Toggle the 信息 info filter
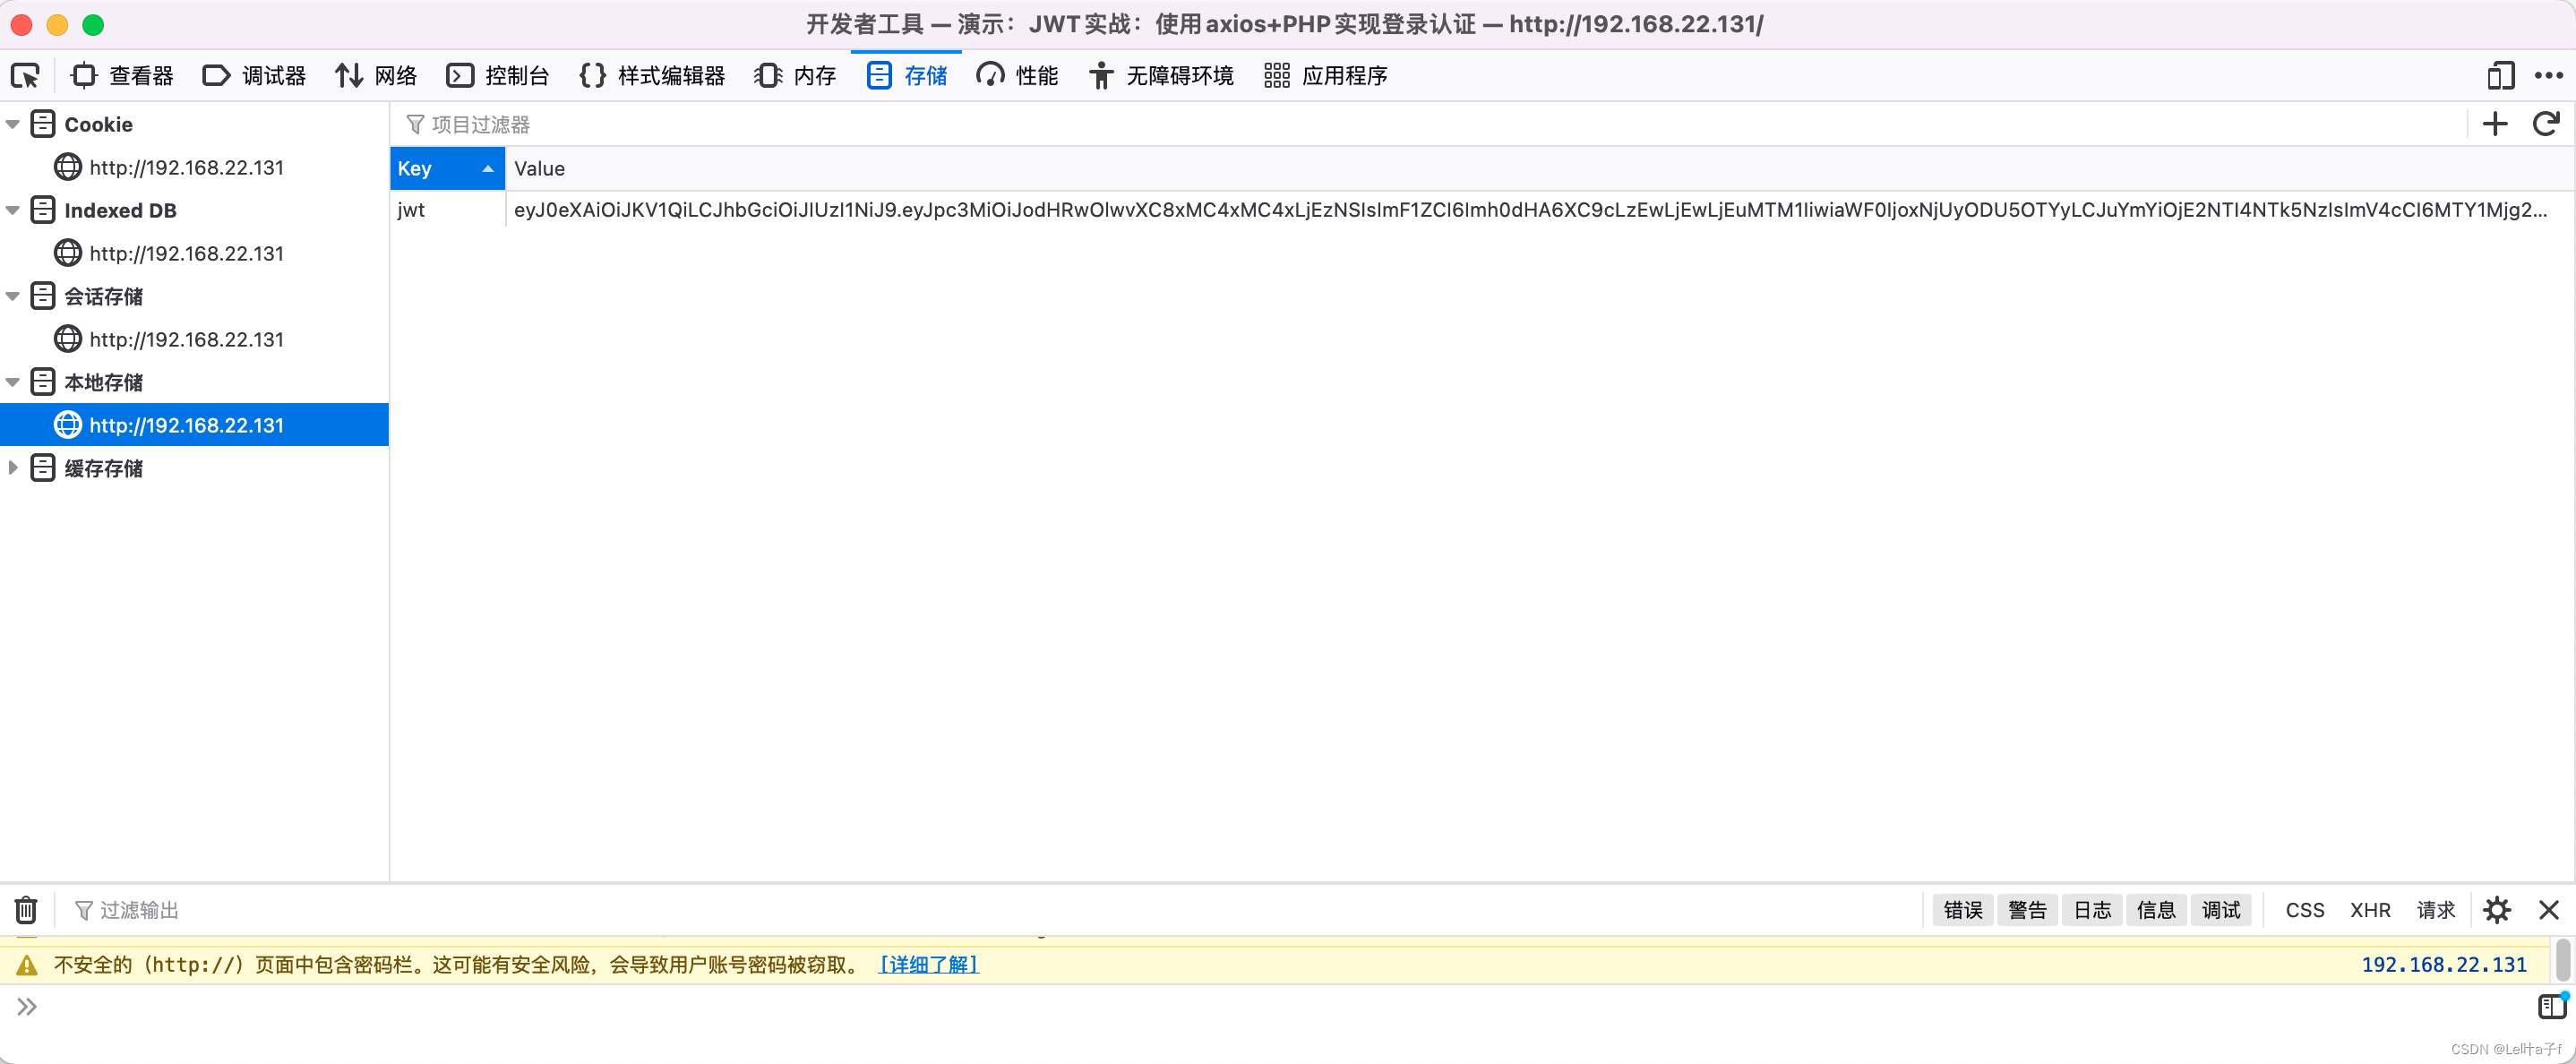The height and width of the screenshot is (1064, 2576). pyautogui.click(x=2156, y=910)
